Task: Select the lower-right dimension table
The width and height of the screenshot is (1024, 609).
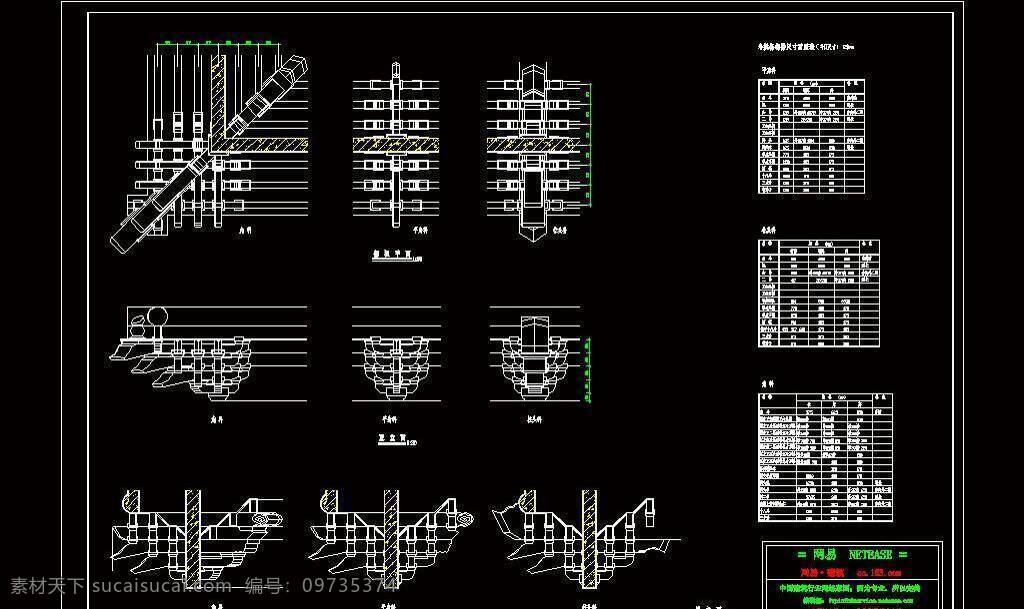Action: [x=825, y=457]
